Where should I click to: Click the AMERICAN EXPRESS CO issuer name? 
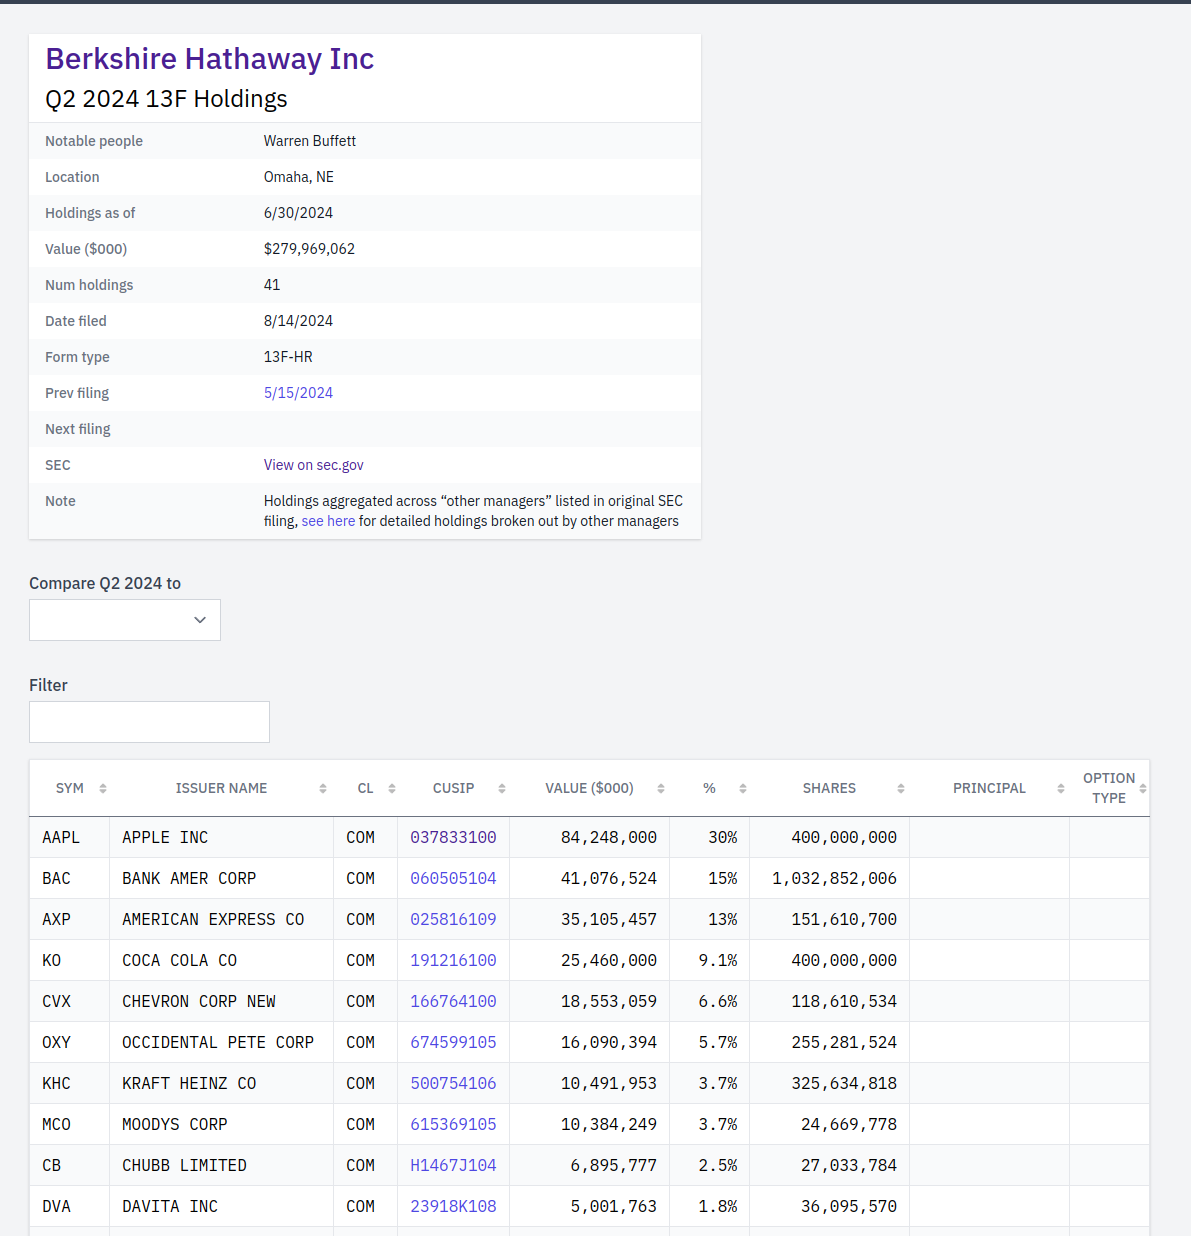tap(213, 920)
